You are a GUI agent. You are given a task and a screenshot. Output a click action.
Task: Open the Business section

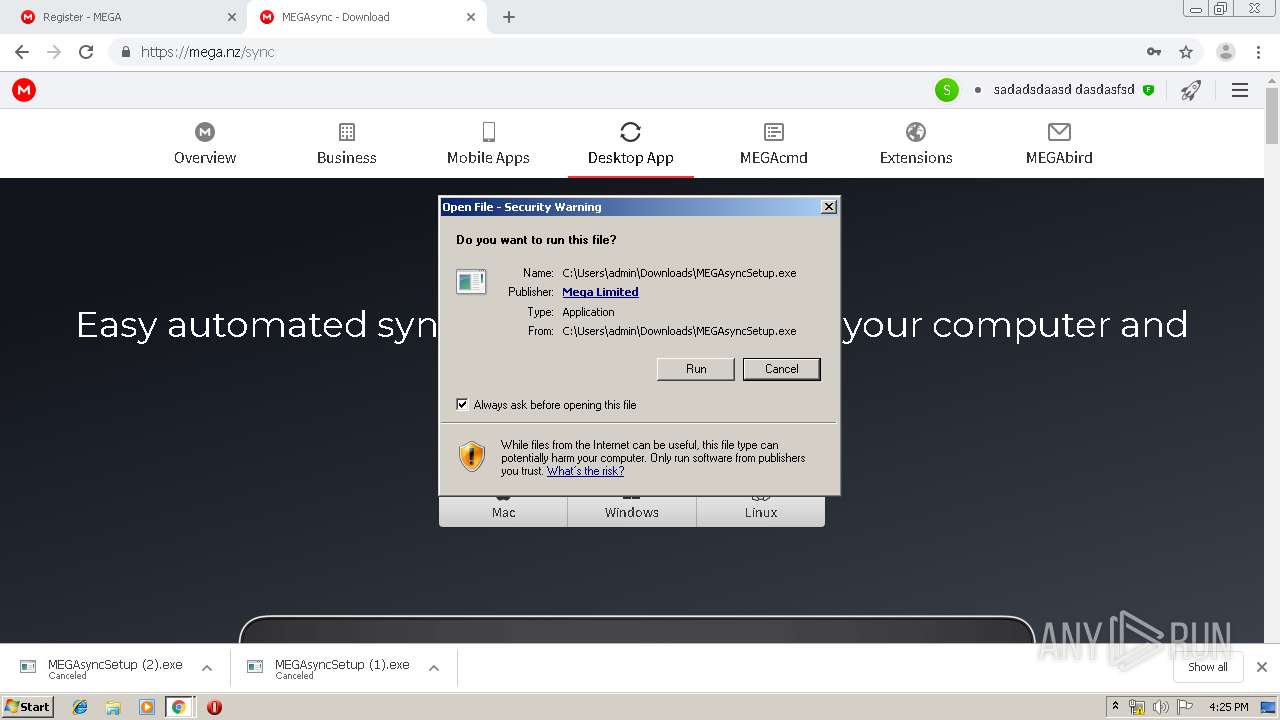[347, 143]
